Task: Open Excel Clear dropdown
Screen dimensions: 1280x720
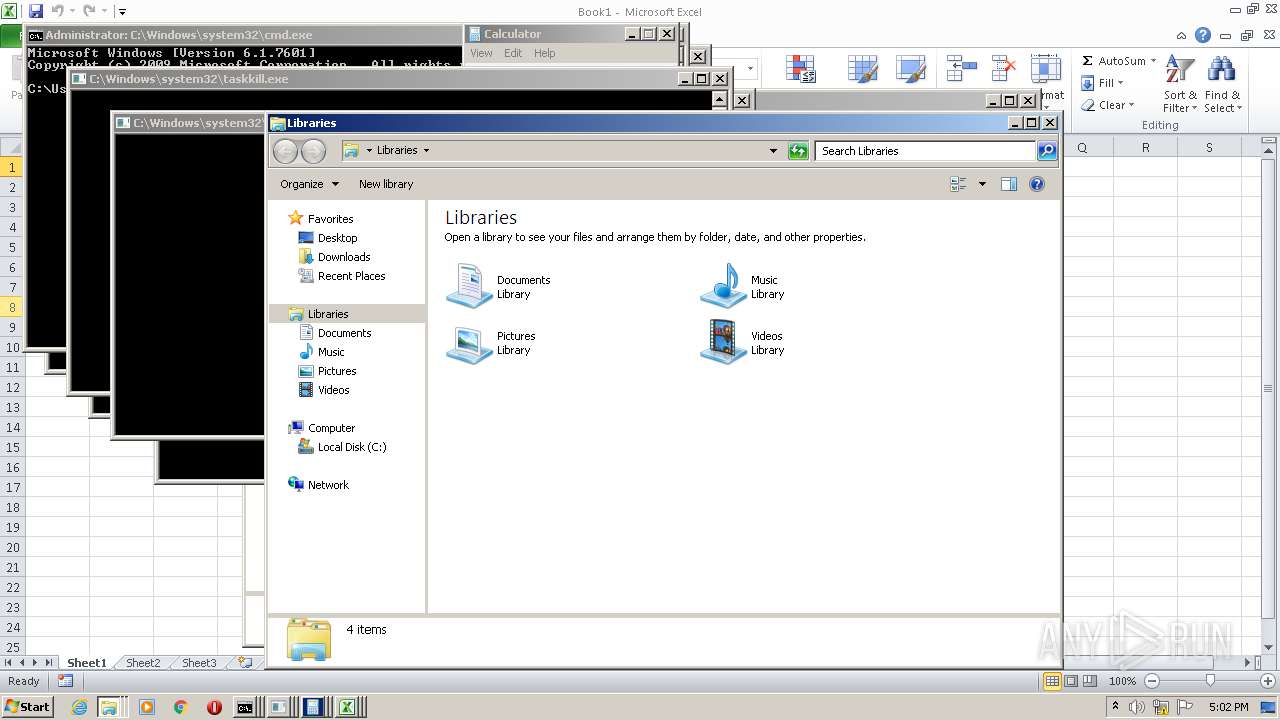Action: click(1107, 105)
